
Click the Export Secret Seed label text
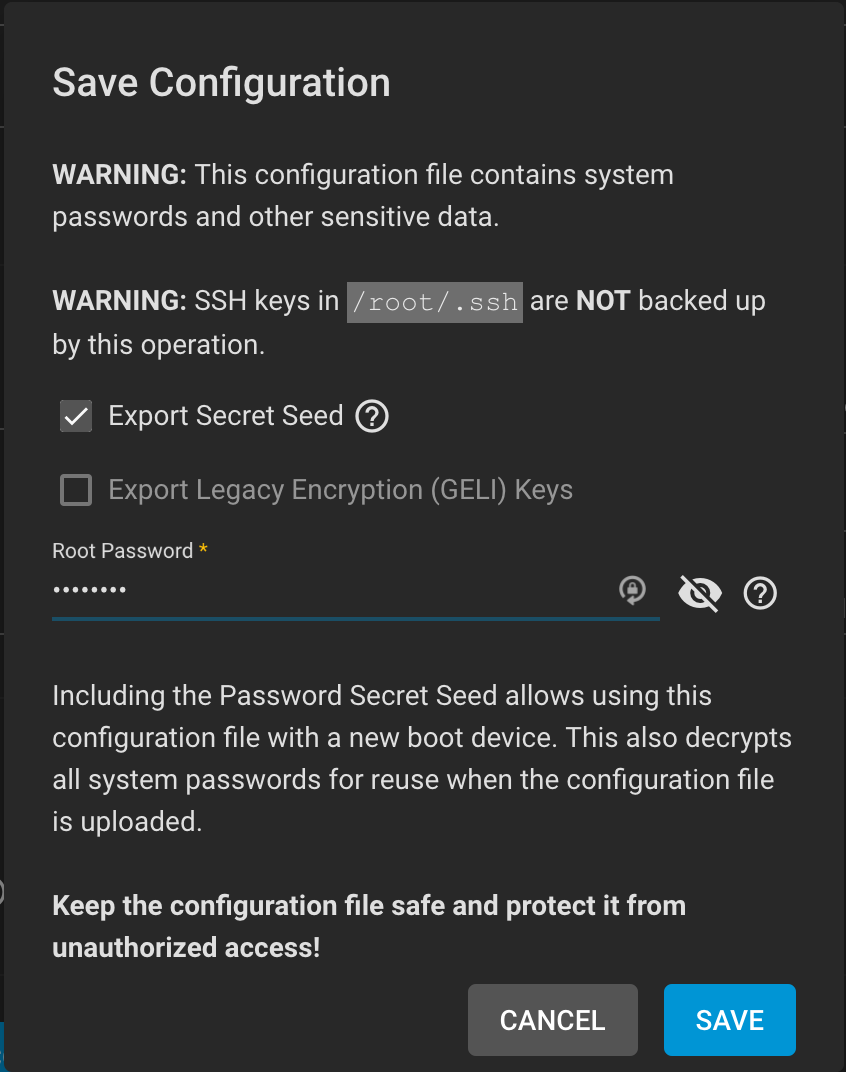tap(226, 416)
